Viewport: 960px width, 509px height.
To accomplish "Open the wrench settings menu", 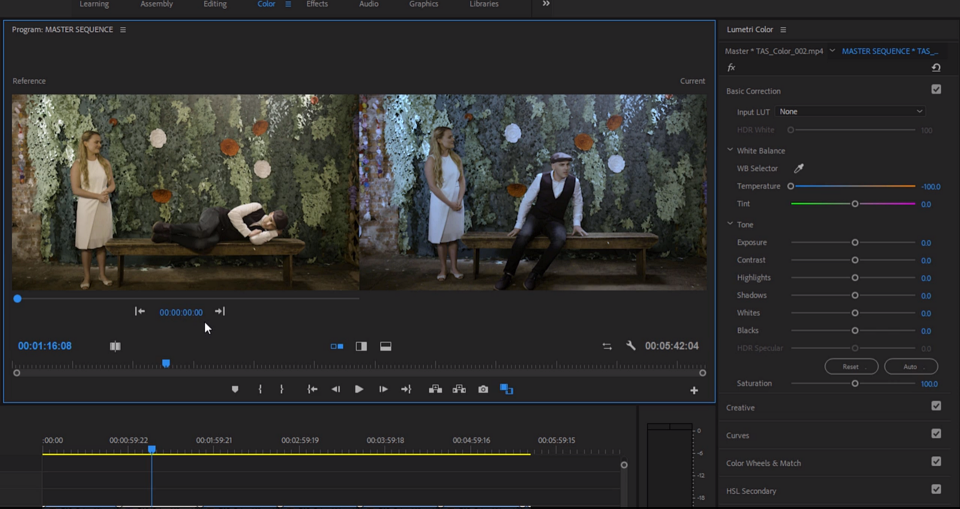I will point(631,346).
